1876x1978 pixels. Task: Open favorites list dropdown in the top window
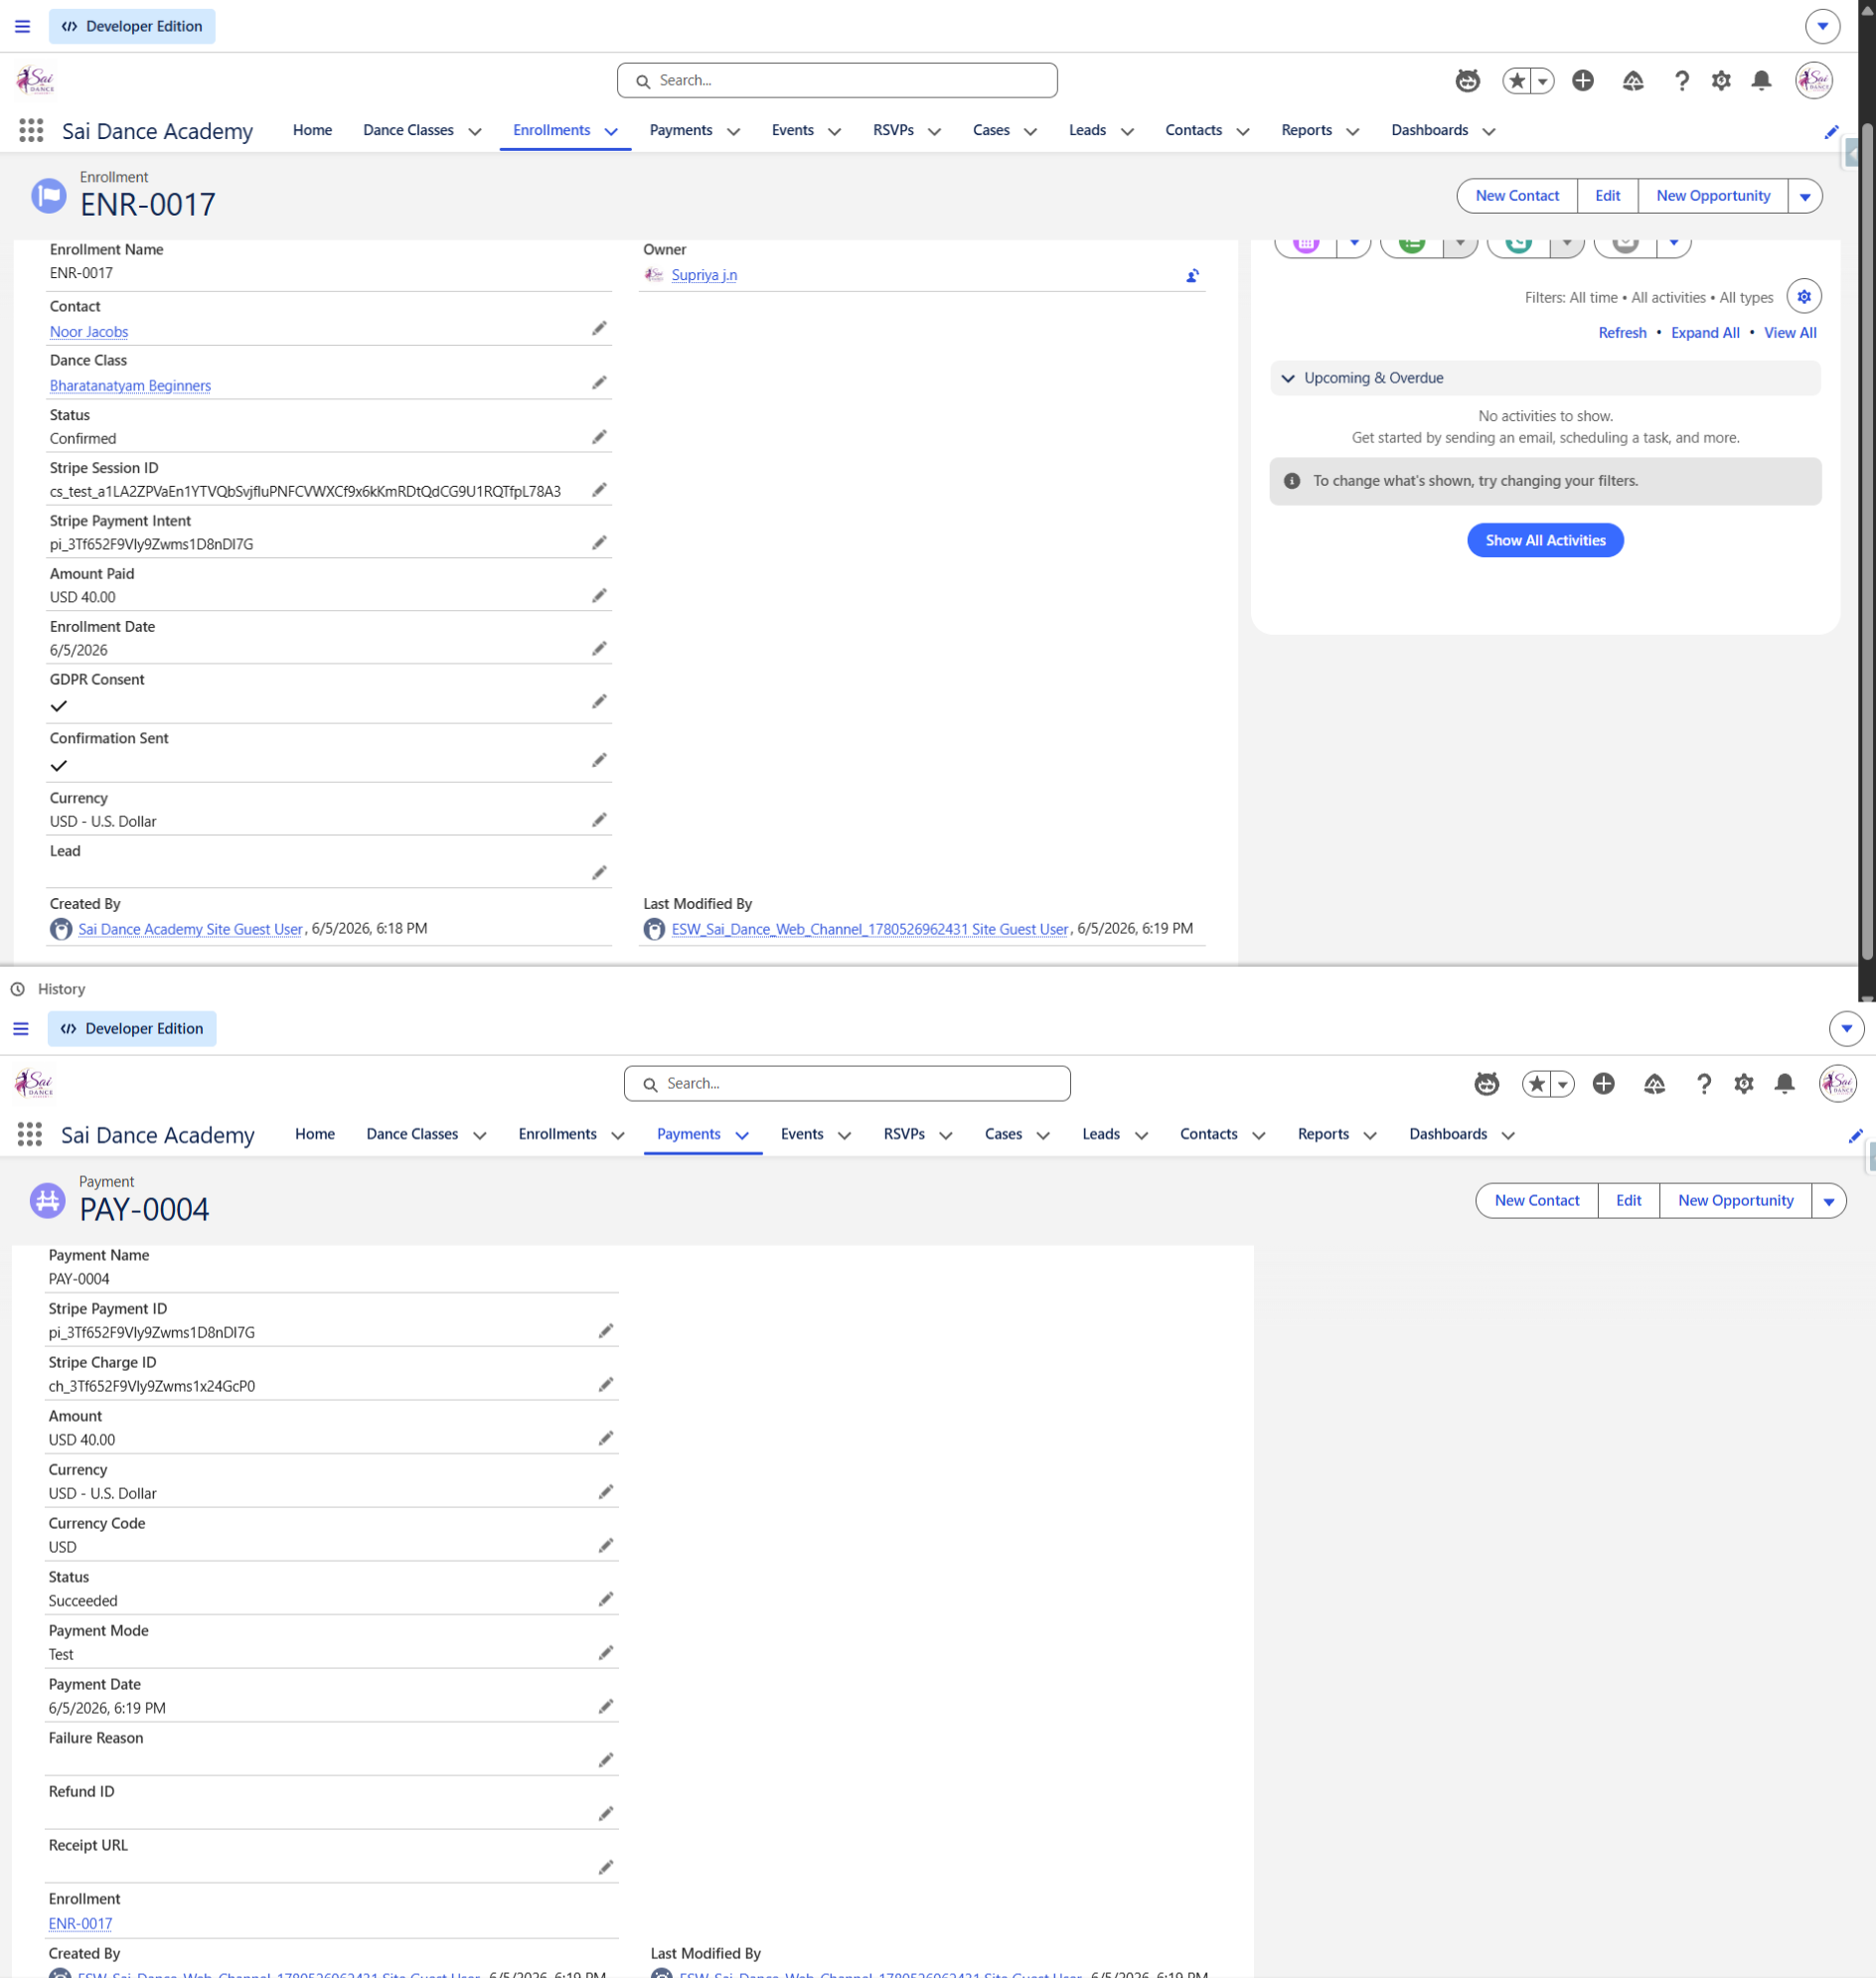point(1543,81)
